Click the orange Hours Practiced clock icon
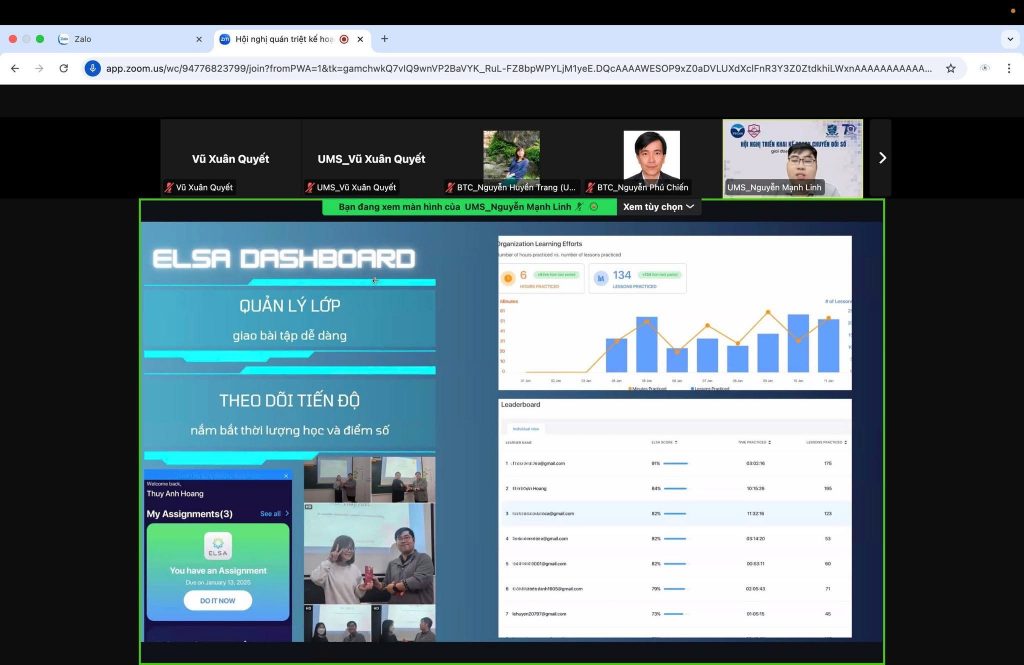Viewport: 1024px width, 665px height. 508,278
